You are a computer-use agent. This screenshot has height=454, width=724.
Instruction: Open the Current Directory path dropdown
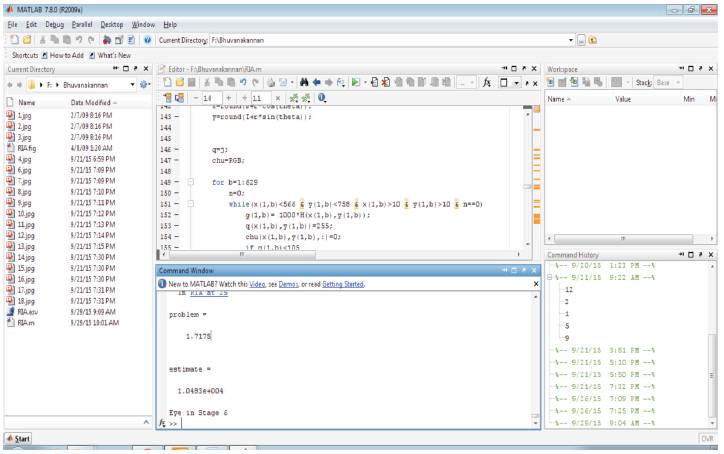[x=571, y=40]
